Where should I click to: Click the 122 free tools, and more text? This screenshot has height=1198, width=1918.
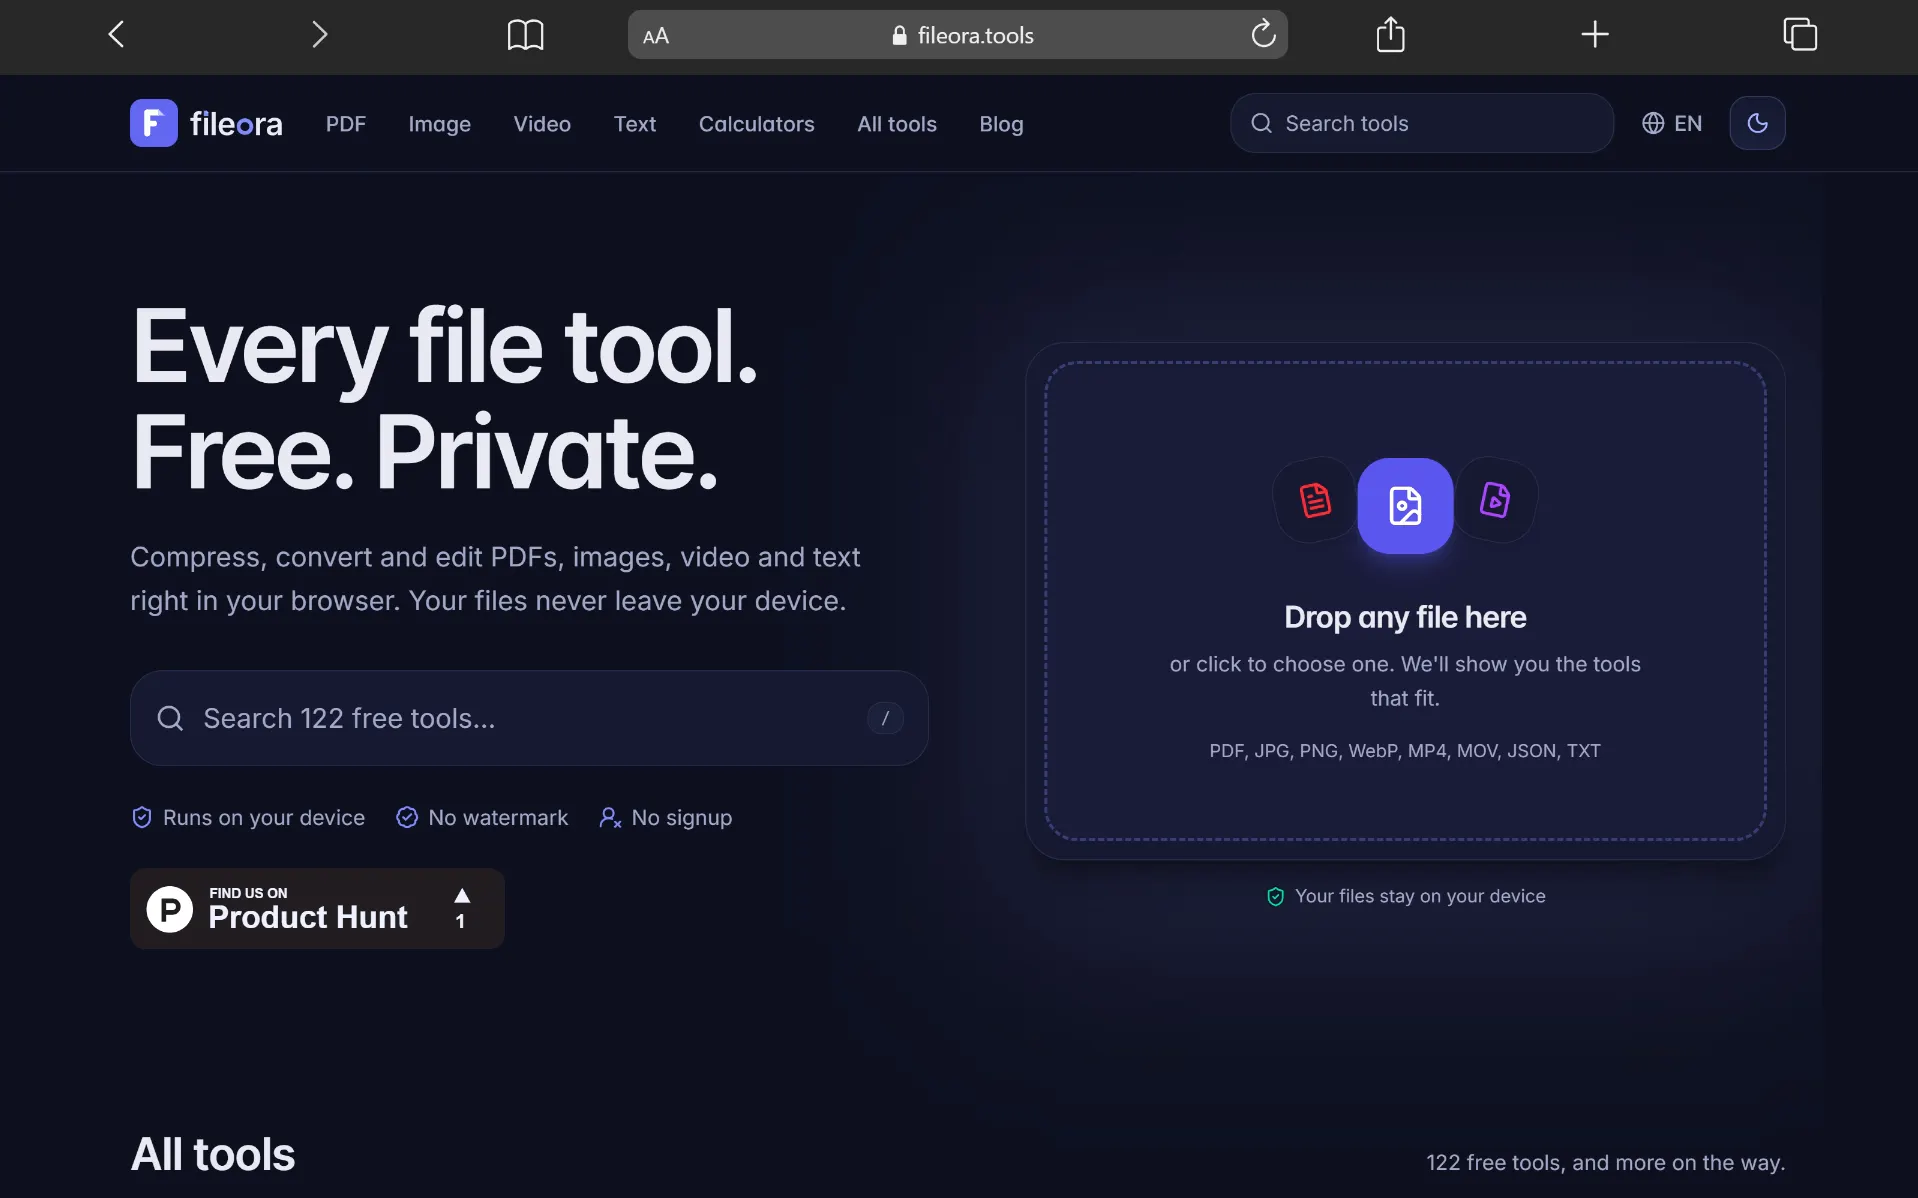pos(1605,1163)
